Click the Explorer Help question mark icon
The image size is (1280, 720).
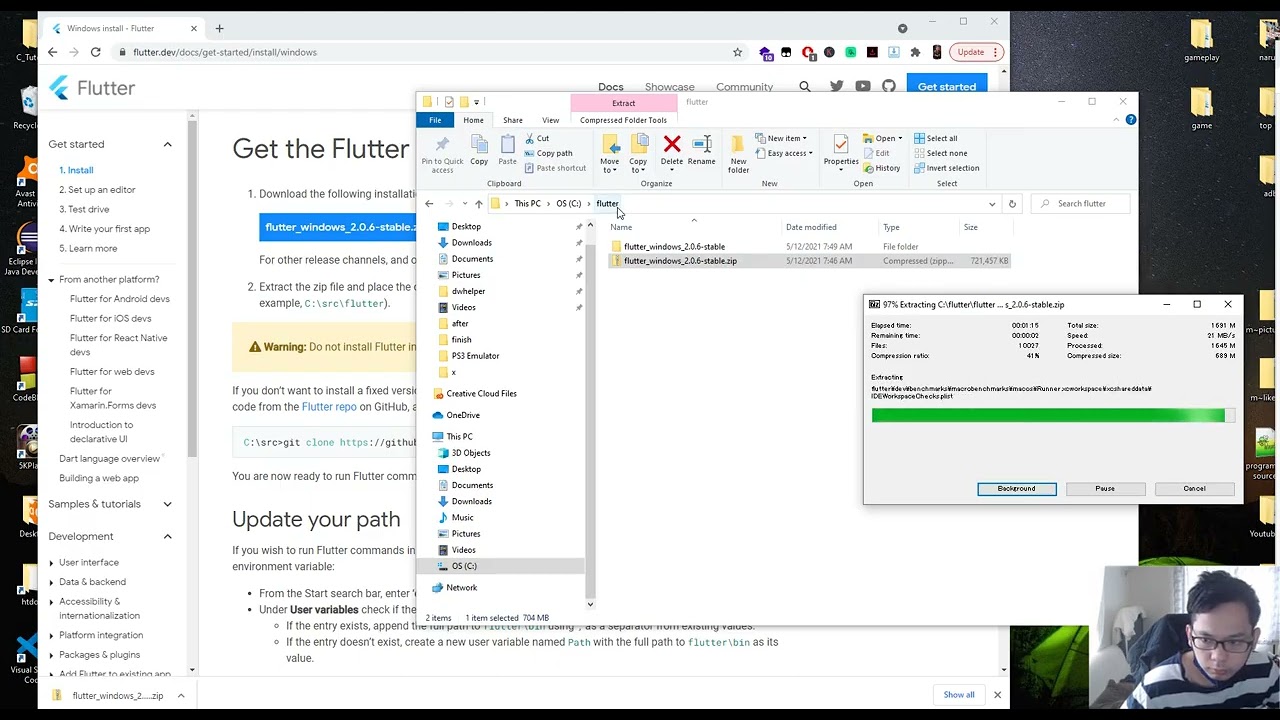tap(1131, 120)
